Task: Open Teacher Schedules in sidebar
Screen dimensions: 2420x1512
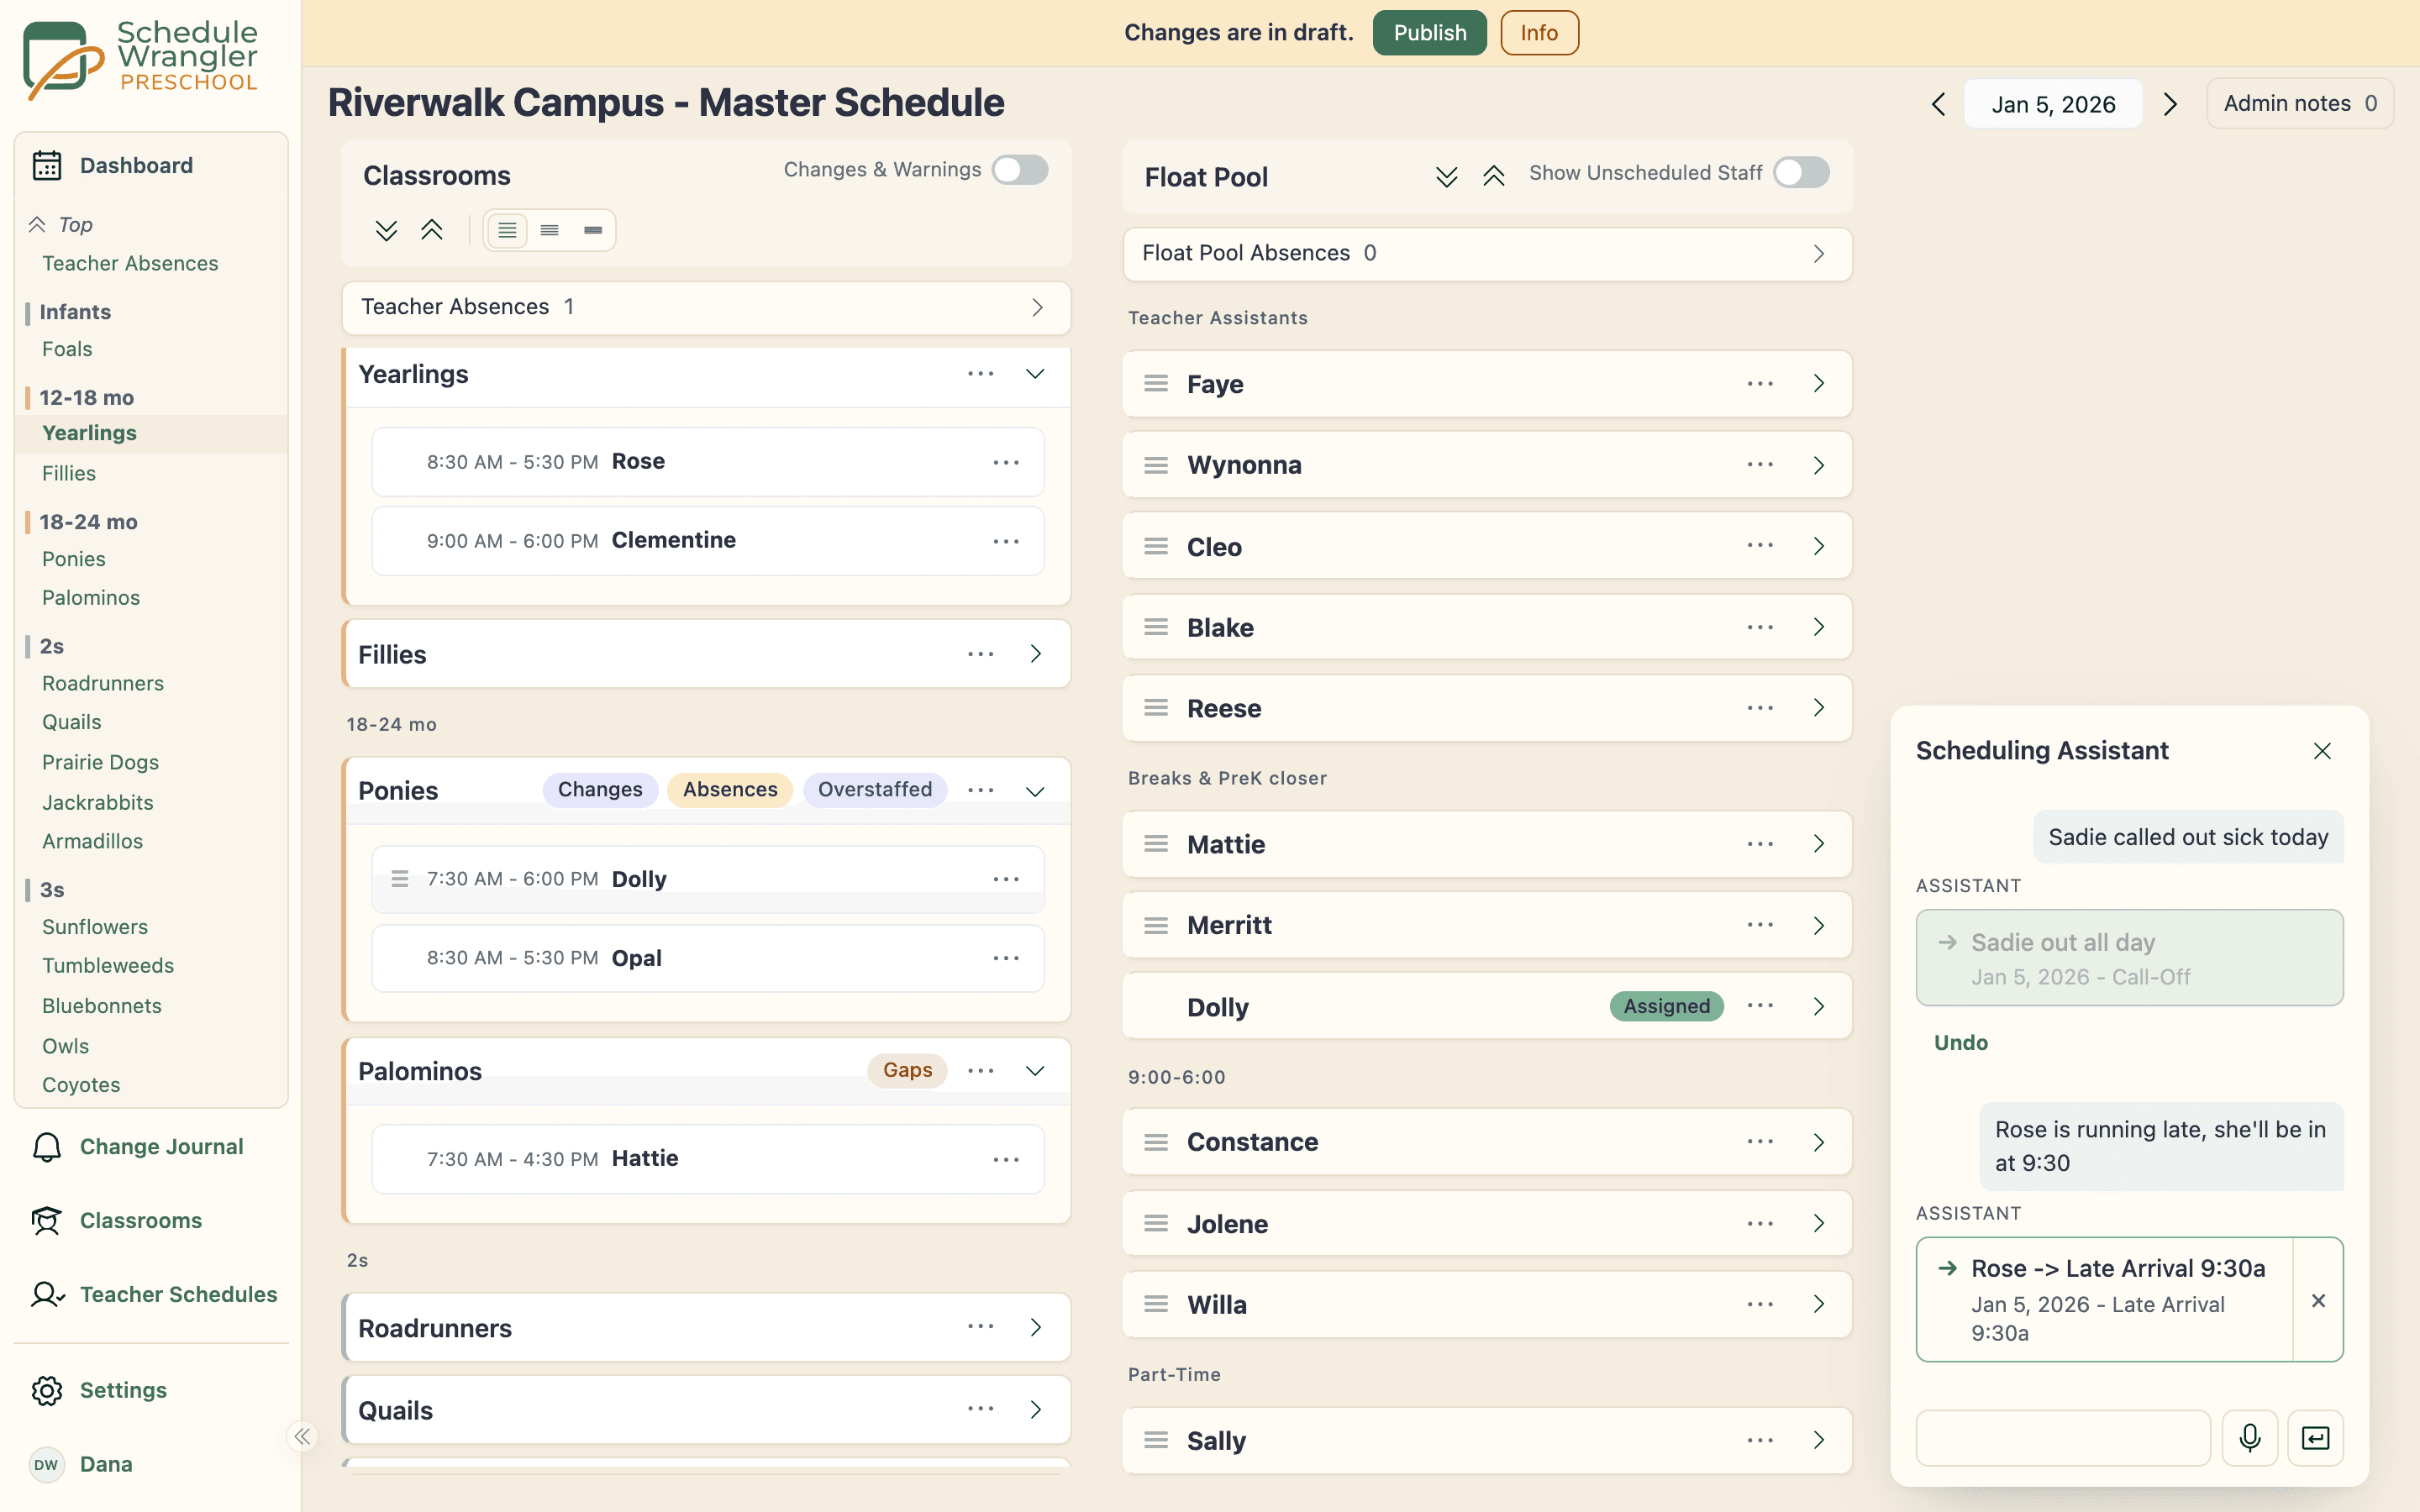Action: pos(152,1295)
